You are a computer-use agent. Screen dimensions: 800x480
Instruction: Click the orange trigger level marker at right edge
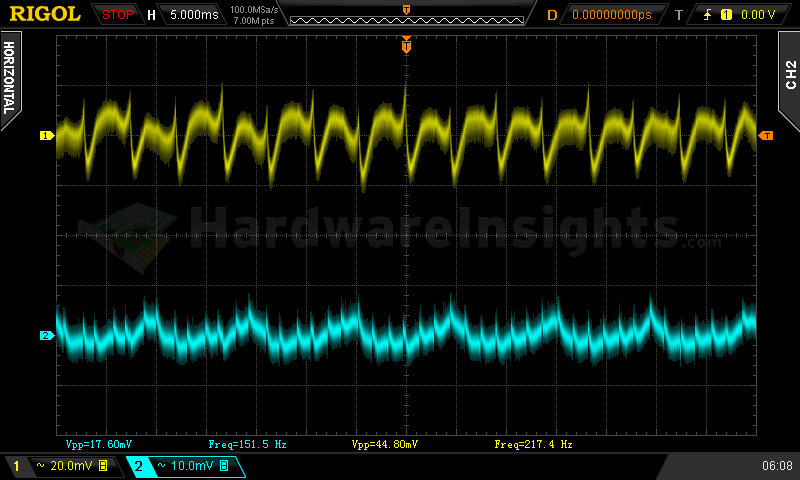point(766,135)
